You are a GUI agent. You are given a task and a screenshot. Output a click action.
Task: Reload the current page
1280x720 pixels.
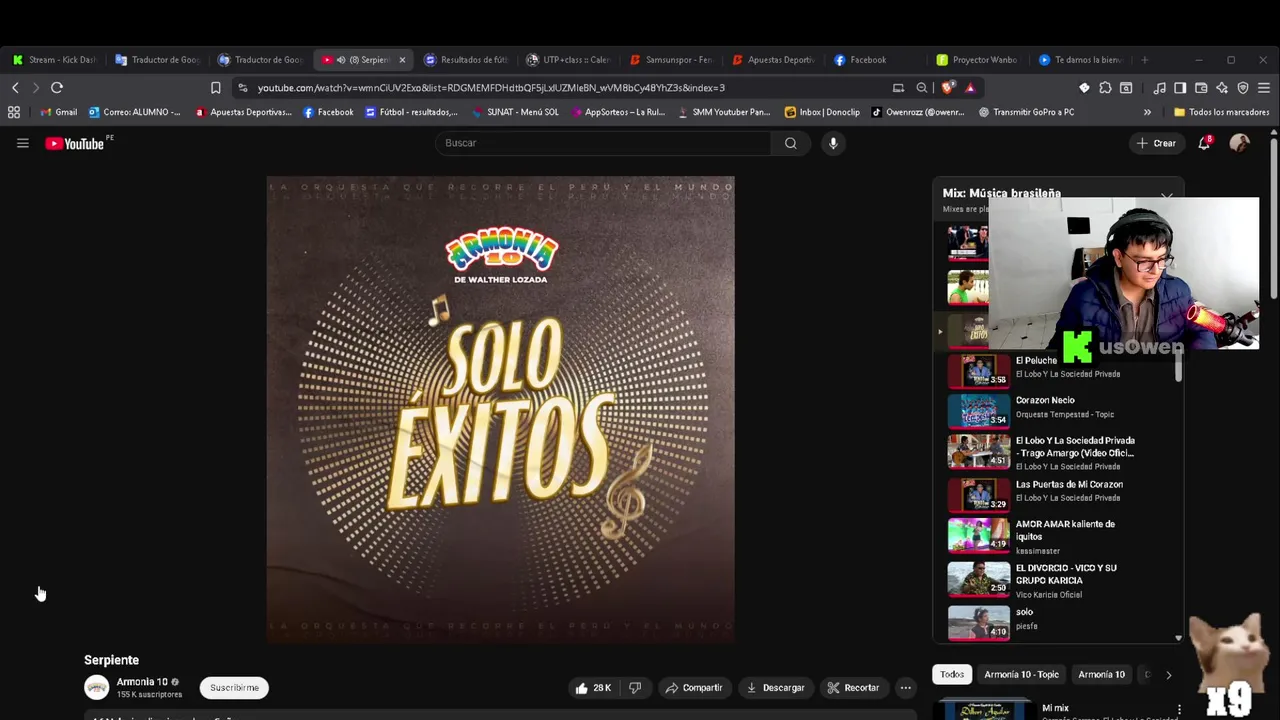tap(57, 87)
